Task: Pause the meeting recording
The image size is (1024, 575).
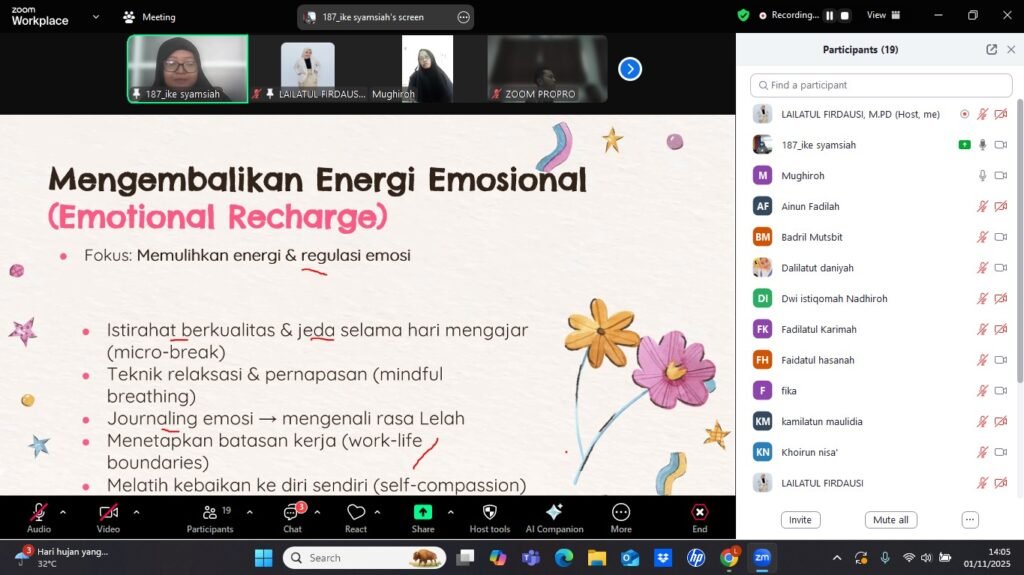Action: coord(829,15)
